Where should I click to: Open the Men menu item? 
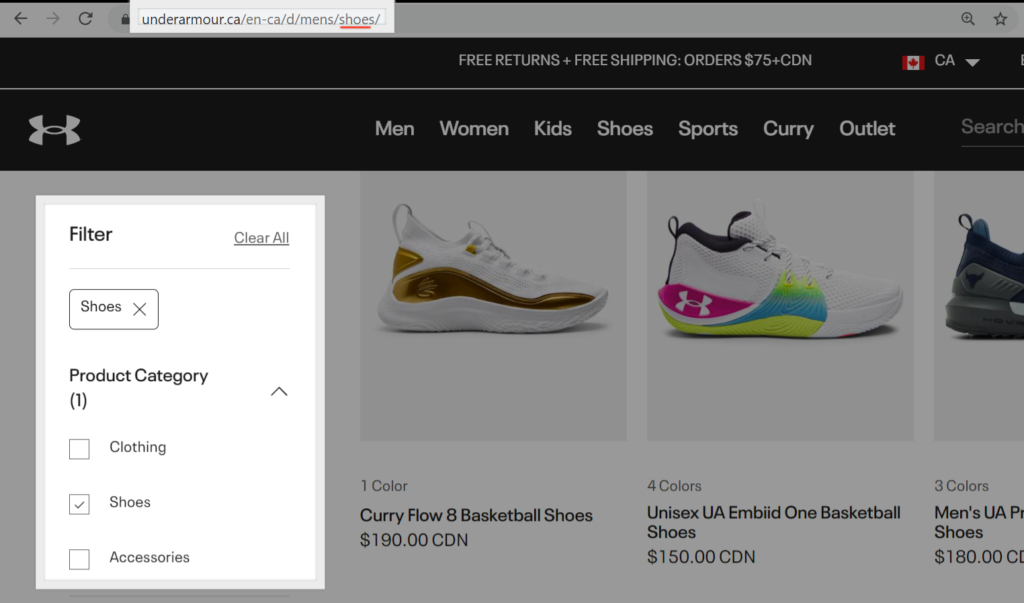click(x=394, y=129)
